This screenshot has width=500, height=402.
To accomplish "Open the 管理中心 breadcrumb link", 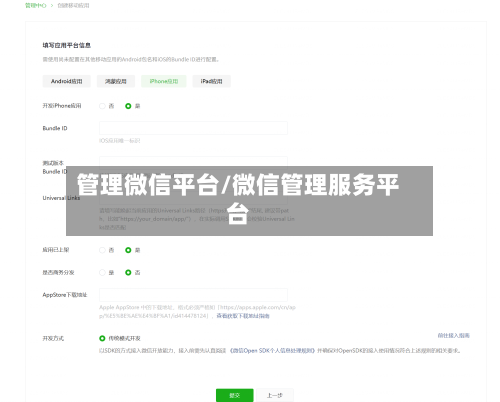I will [36, 5].
